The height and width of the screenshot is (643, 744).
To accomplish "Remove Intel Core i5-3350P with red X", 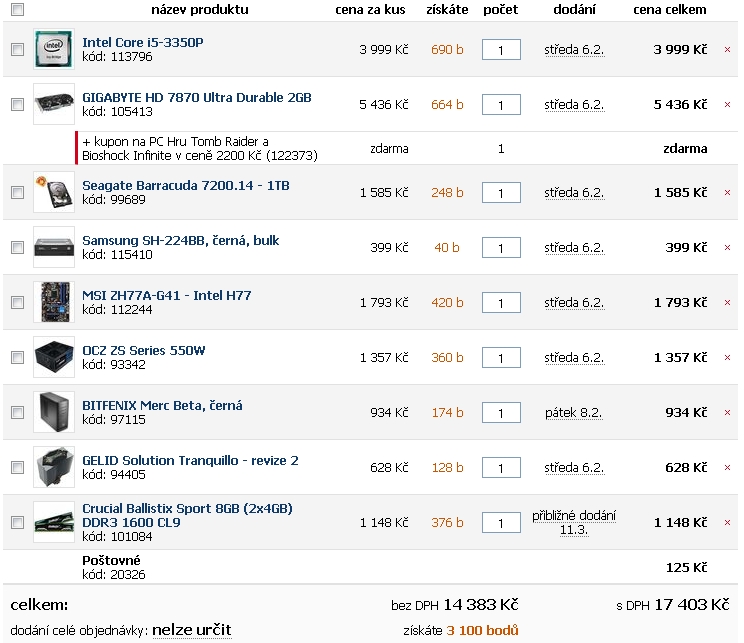I will pyautogui.click(x=727, y=49).
